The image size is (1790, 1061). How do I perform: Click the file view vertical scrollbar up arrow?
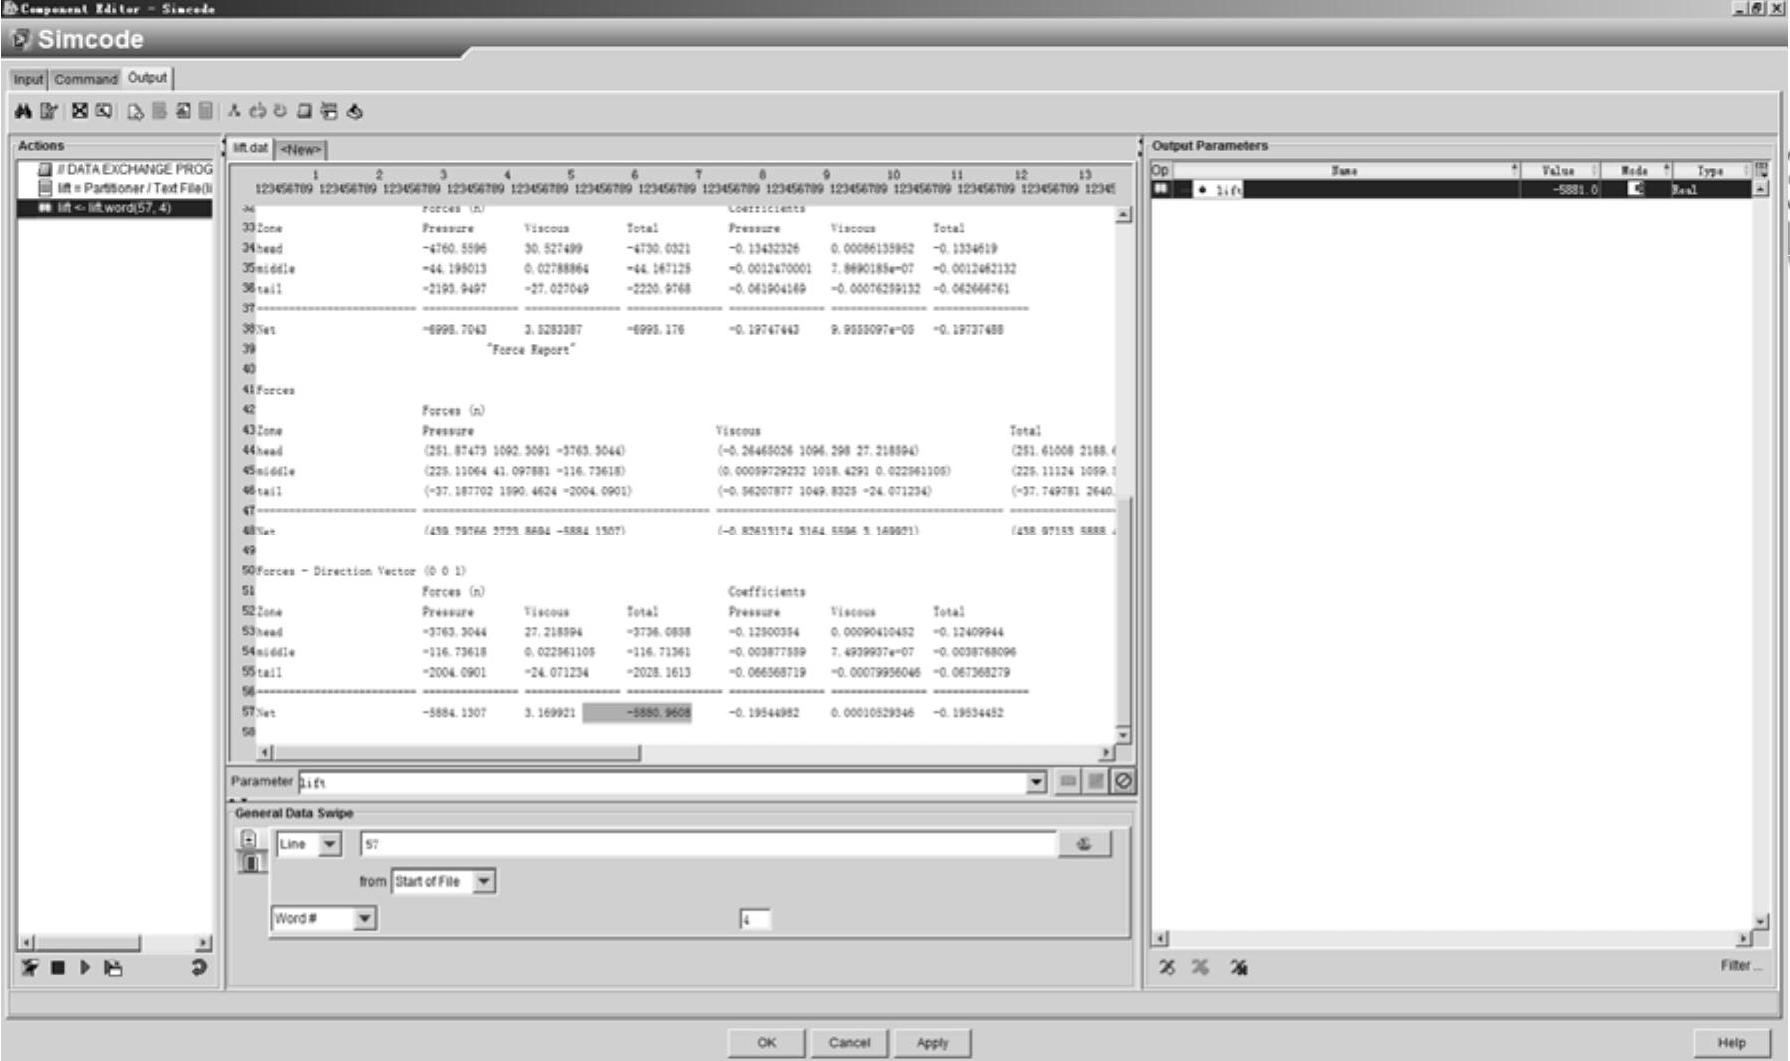1123,215
